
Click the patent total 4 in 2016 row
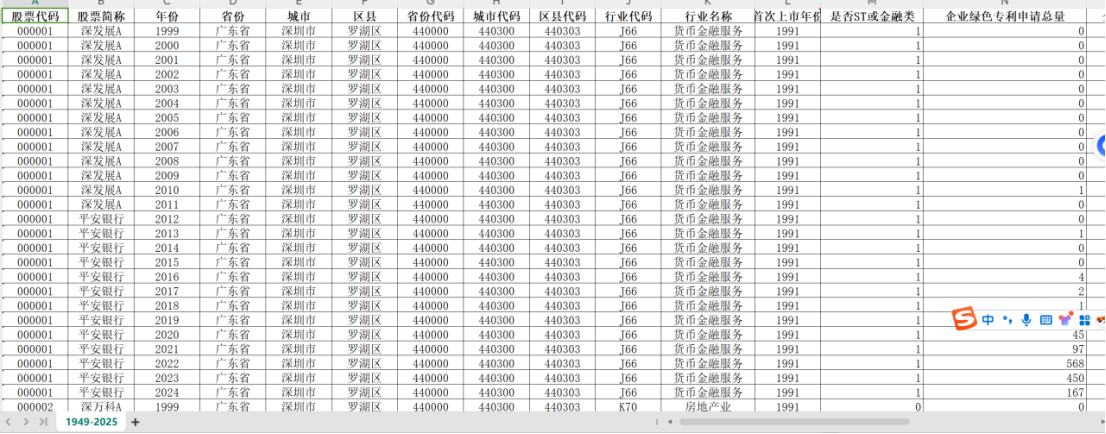[x=1005, y=277]
